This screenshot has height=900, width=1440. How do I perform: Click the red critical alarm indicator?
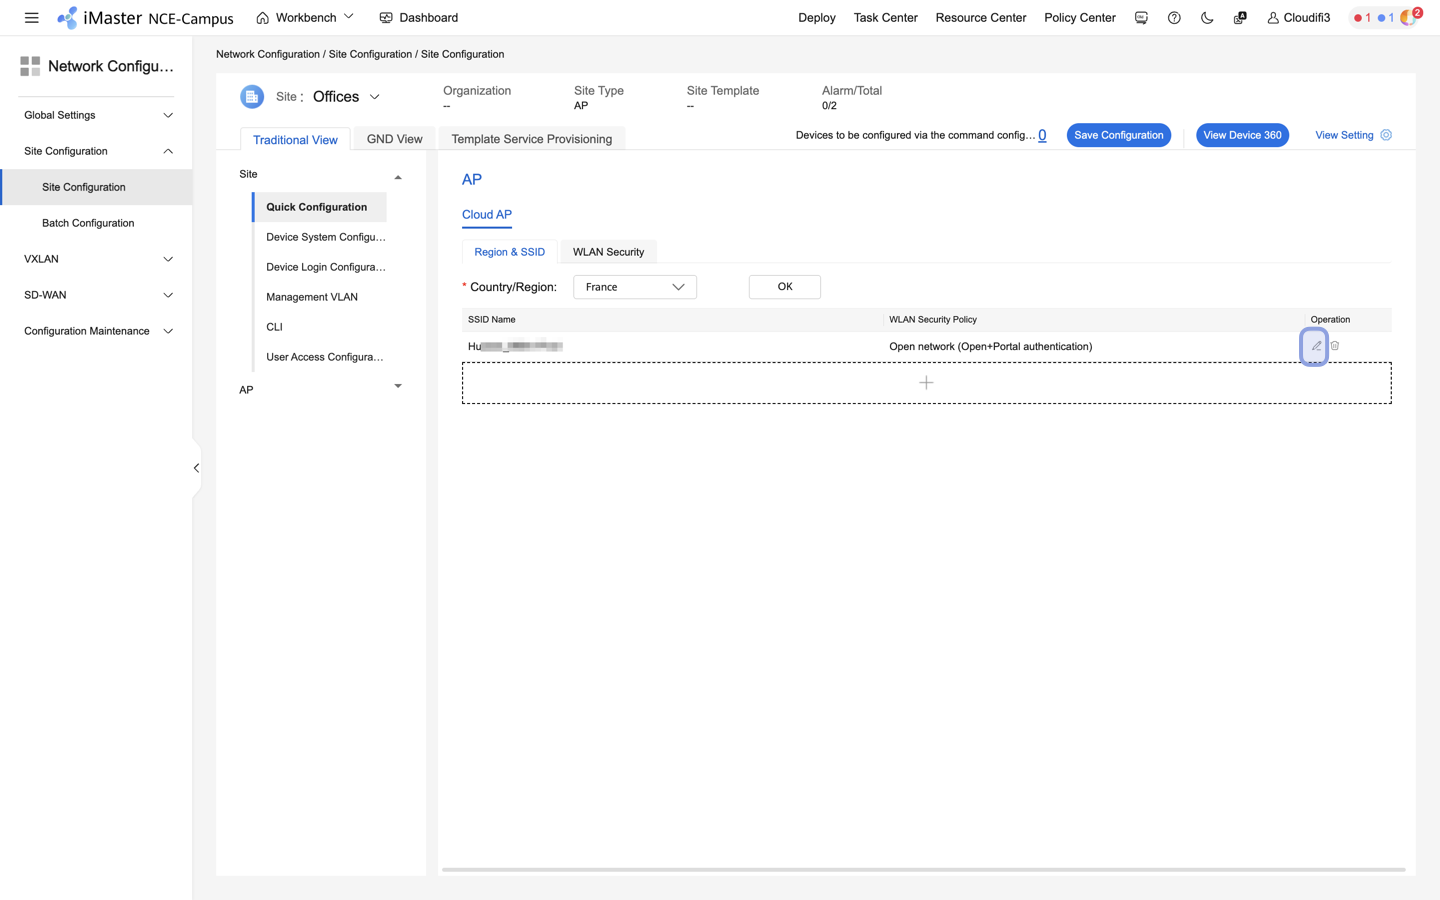1361,18
